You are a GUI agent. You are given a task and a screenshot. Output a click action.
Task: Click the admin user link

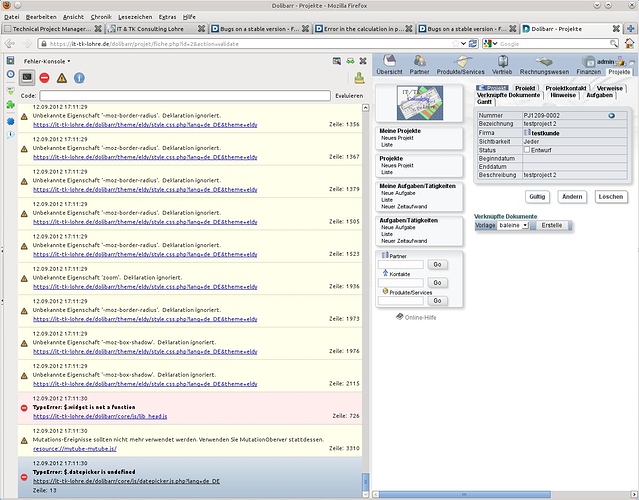point(605,62)
